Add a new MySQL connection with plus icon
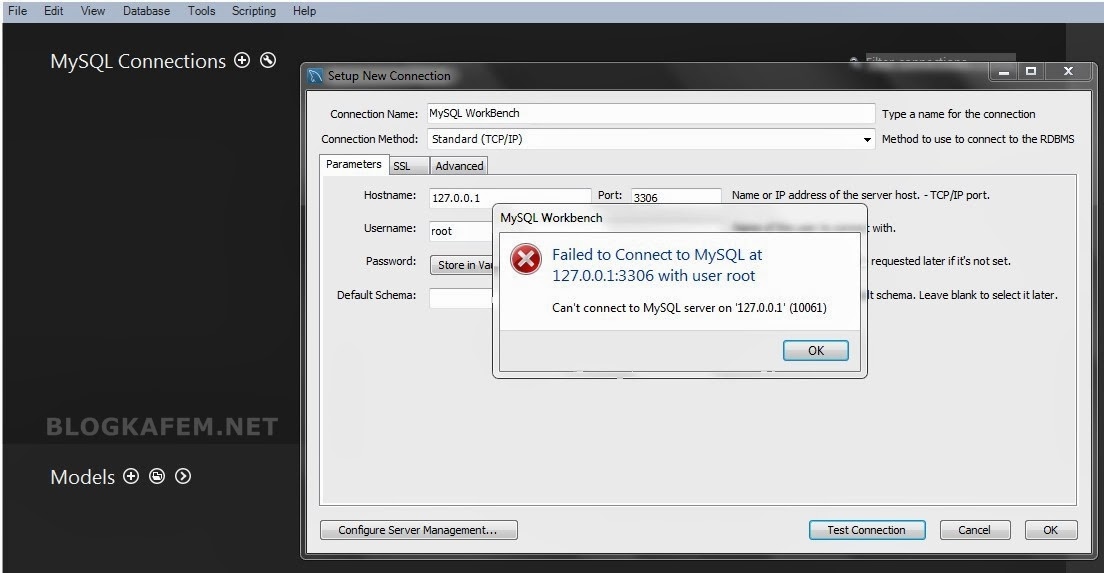Image resolution: width=1104 pixels, height=573 pixels. point(242,61)
